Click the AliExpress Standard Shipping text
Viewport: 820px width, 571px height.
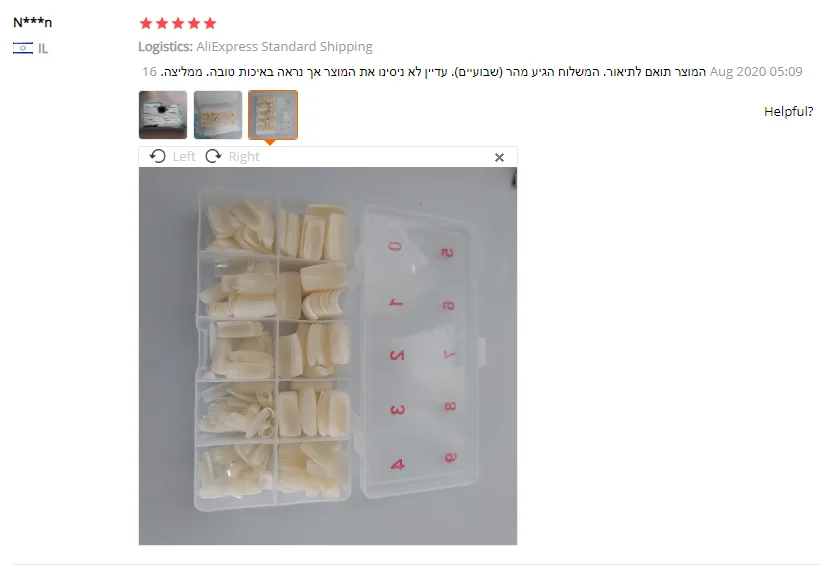(284, 47)
